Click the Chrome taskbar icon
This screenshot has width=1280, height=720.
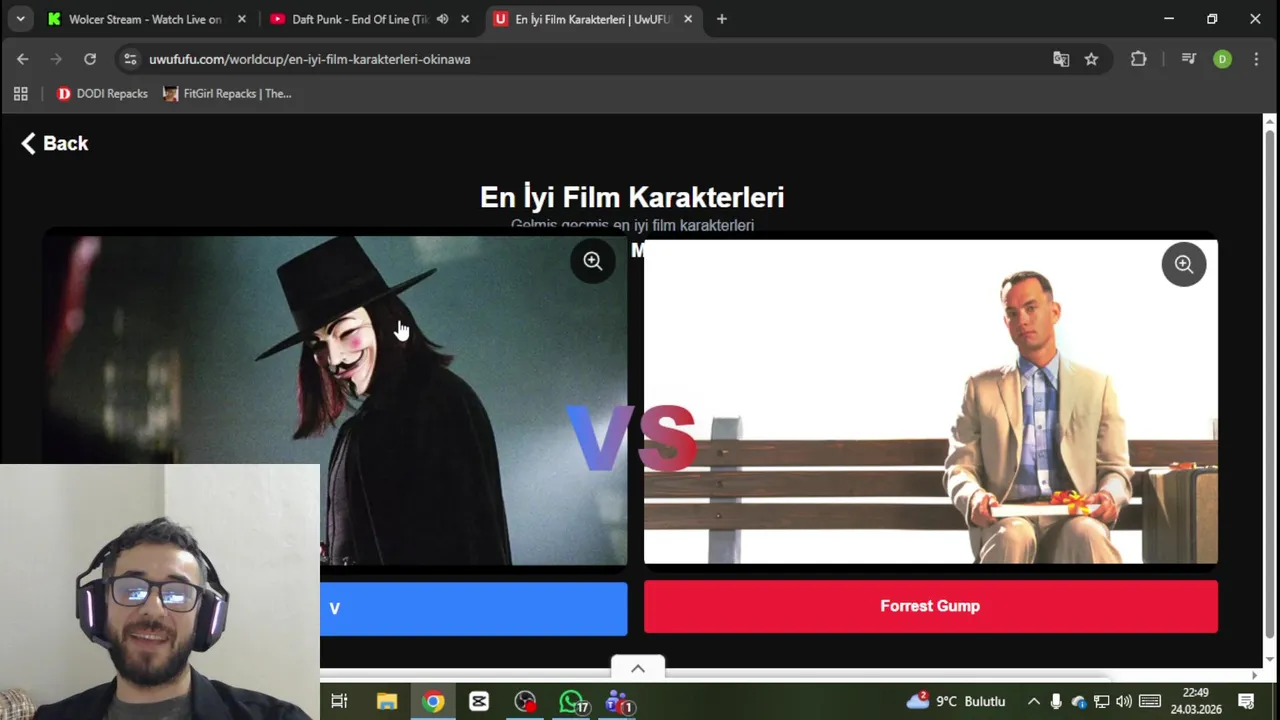[433, 701]
